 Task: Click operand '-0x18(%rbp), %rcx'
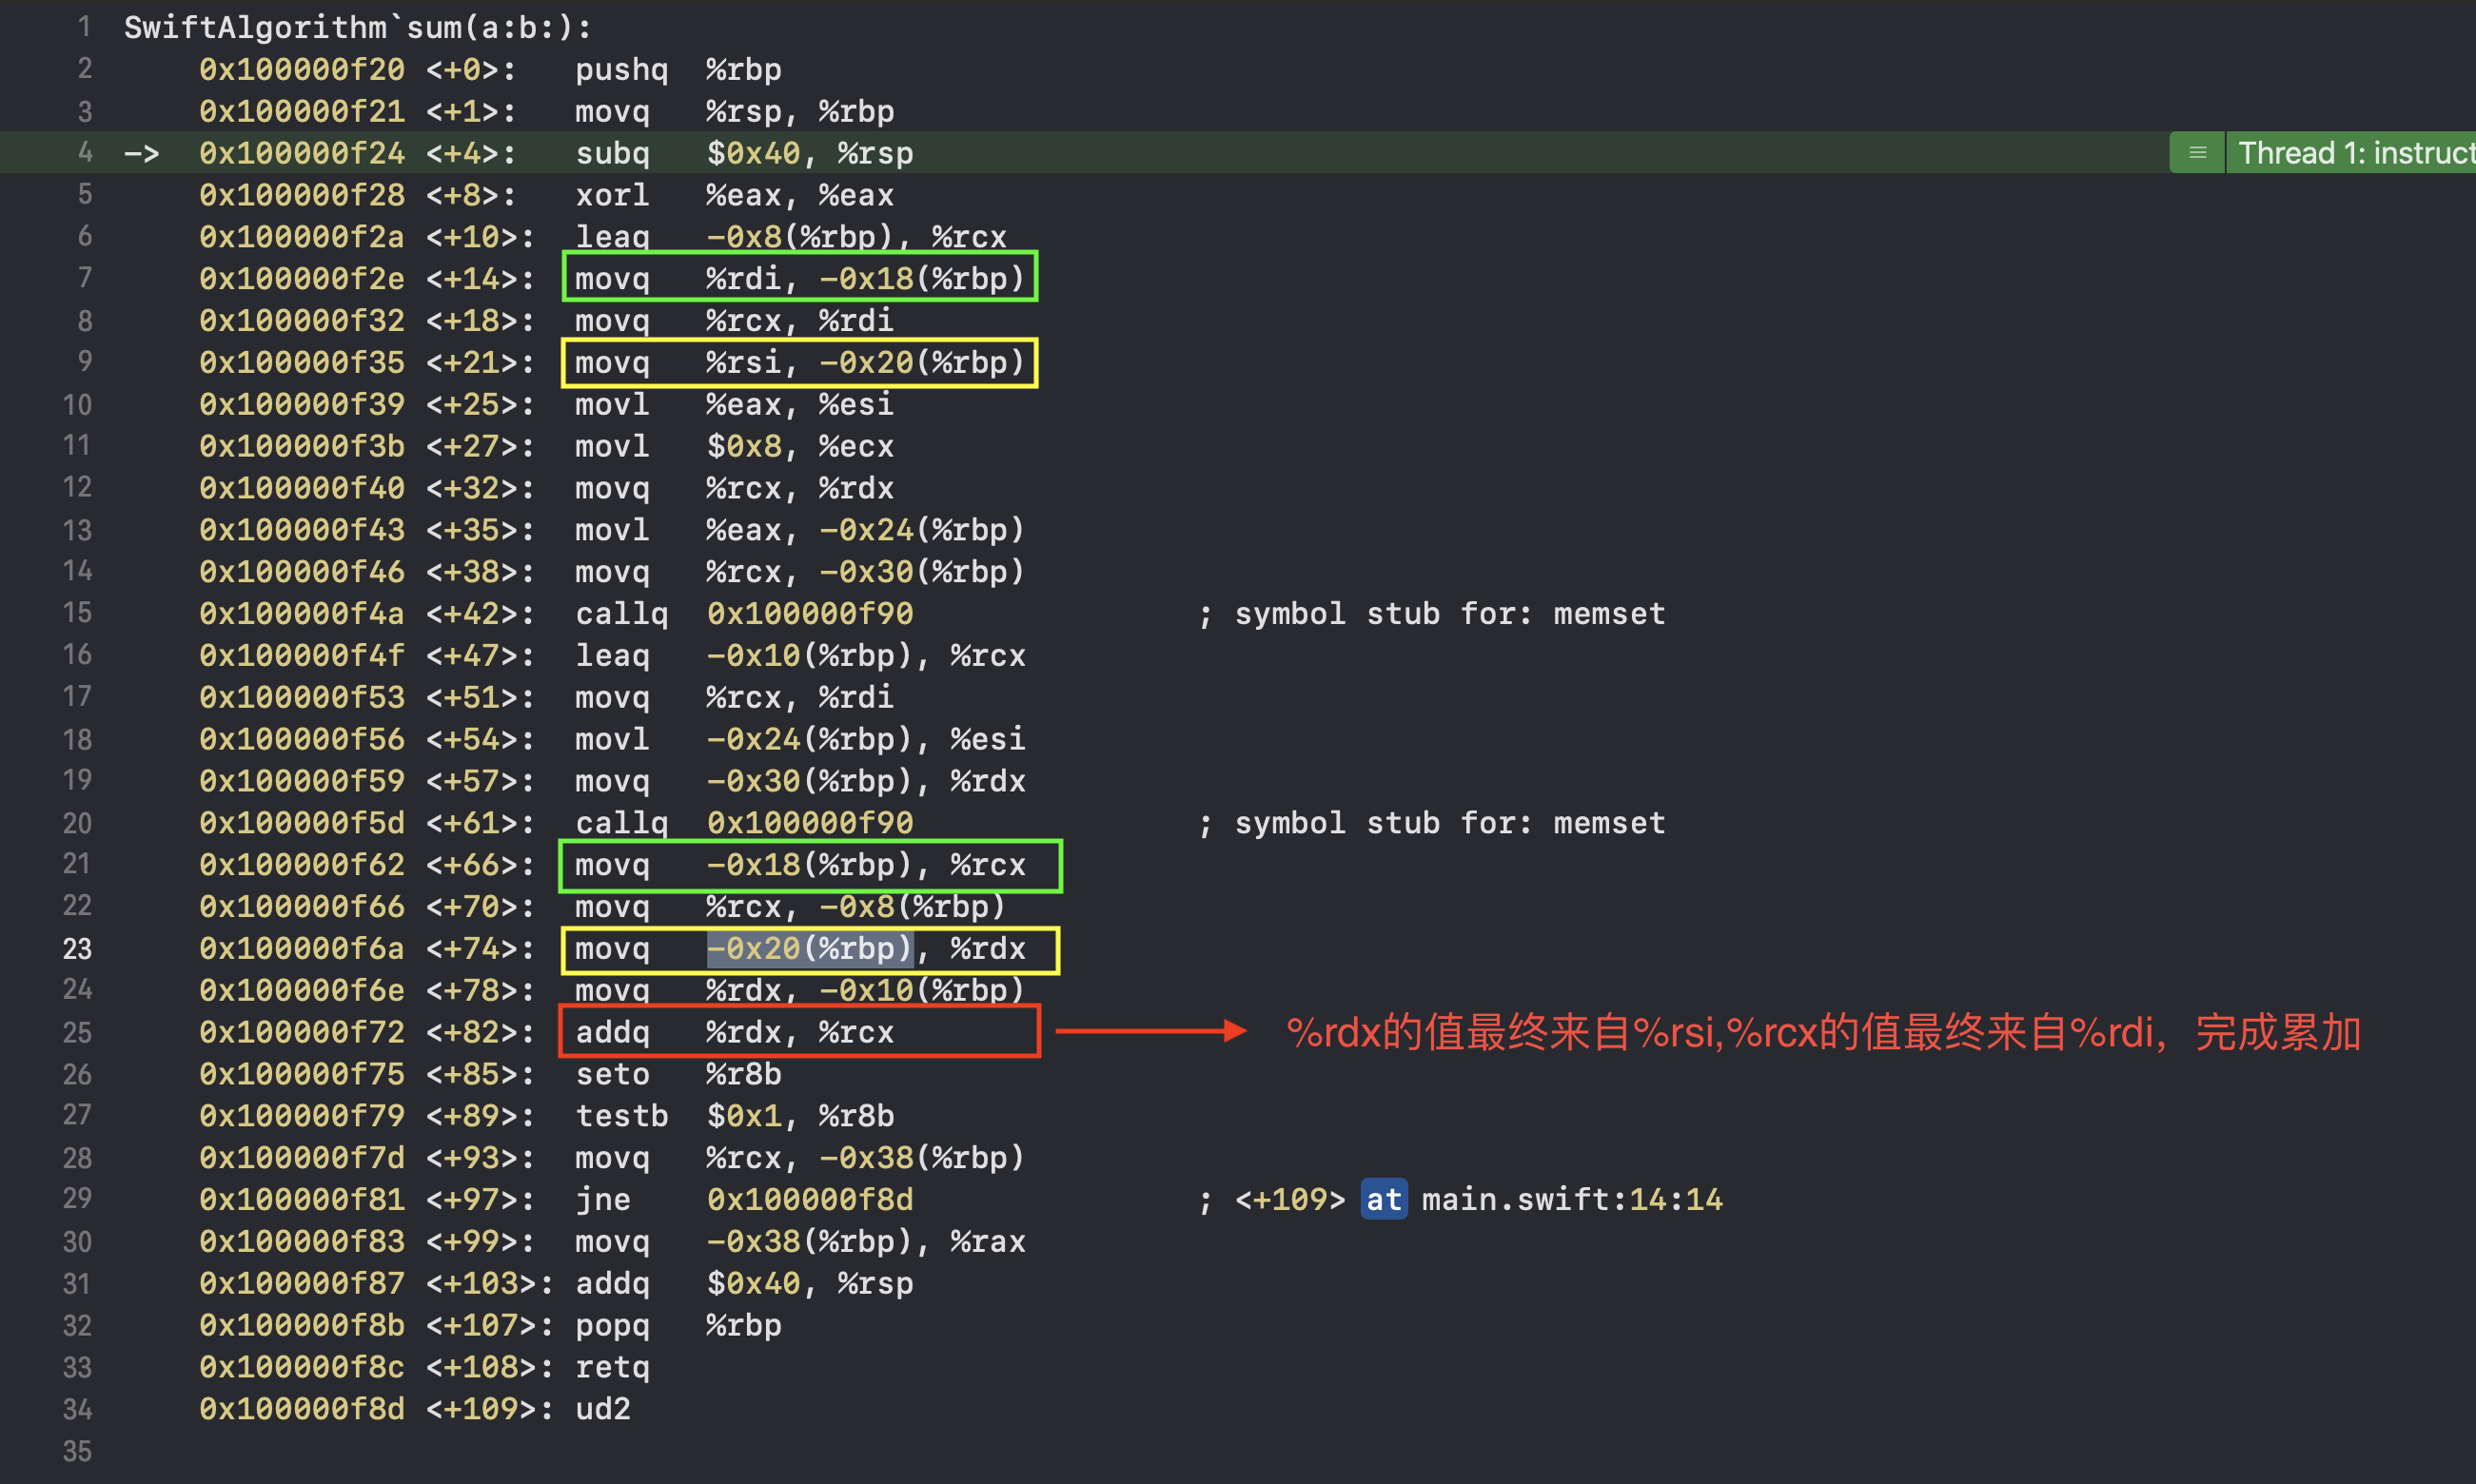866,865
